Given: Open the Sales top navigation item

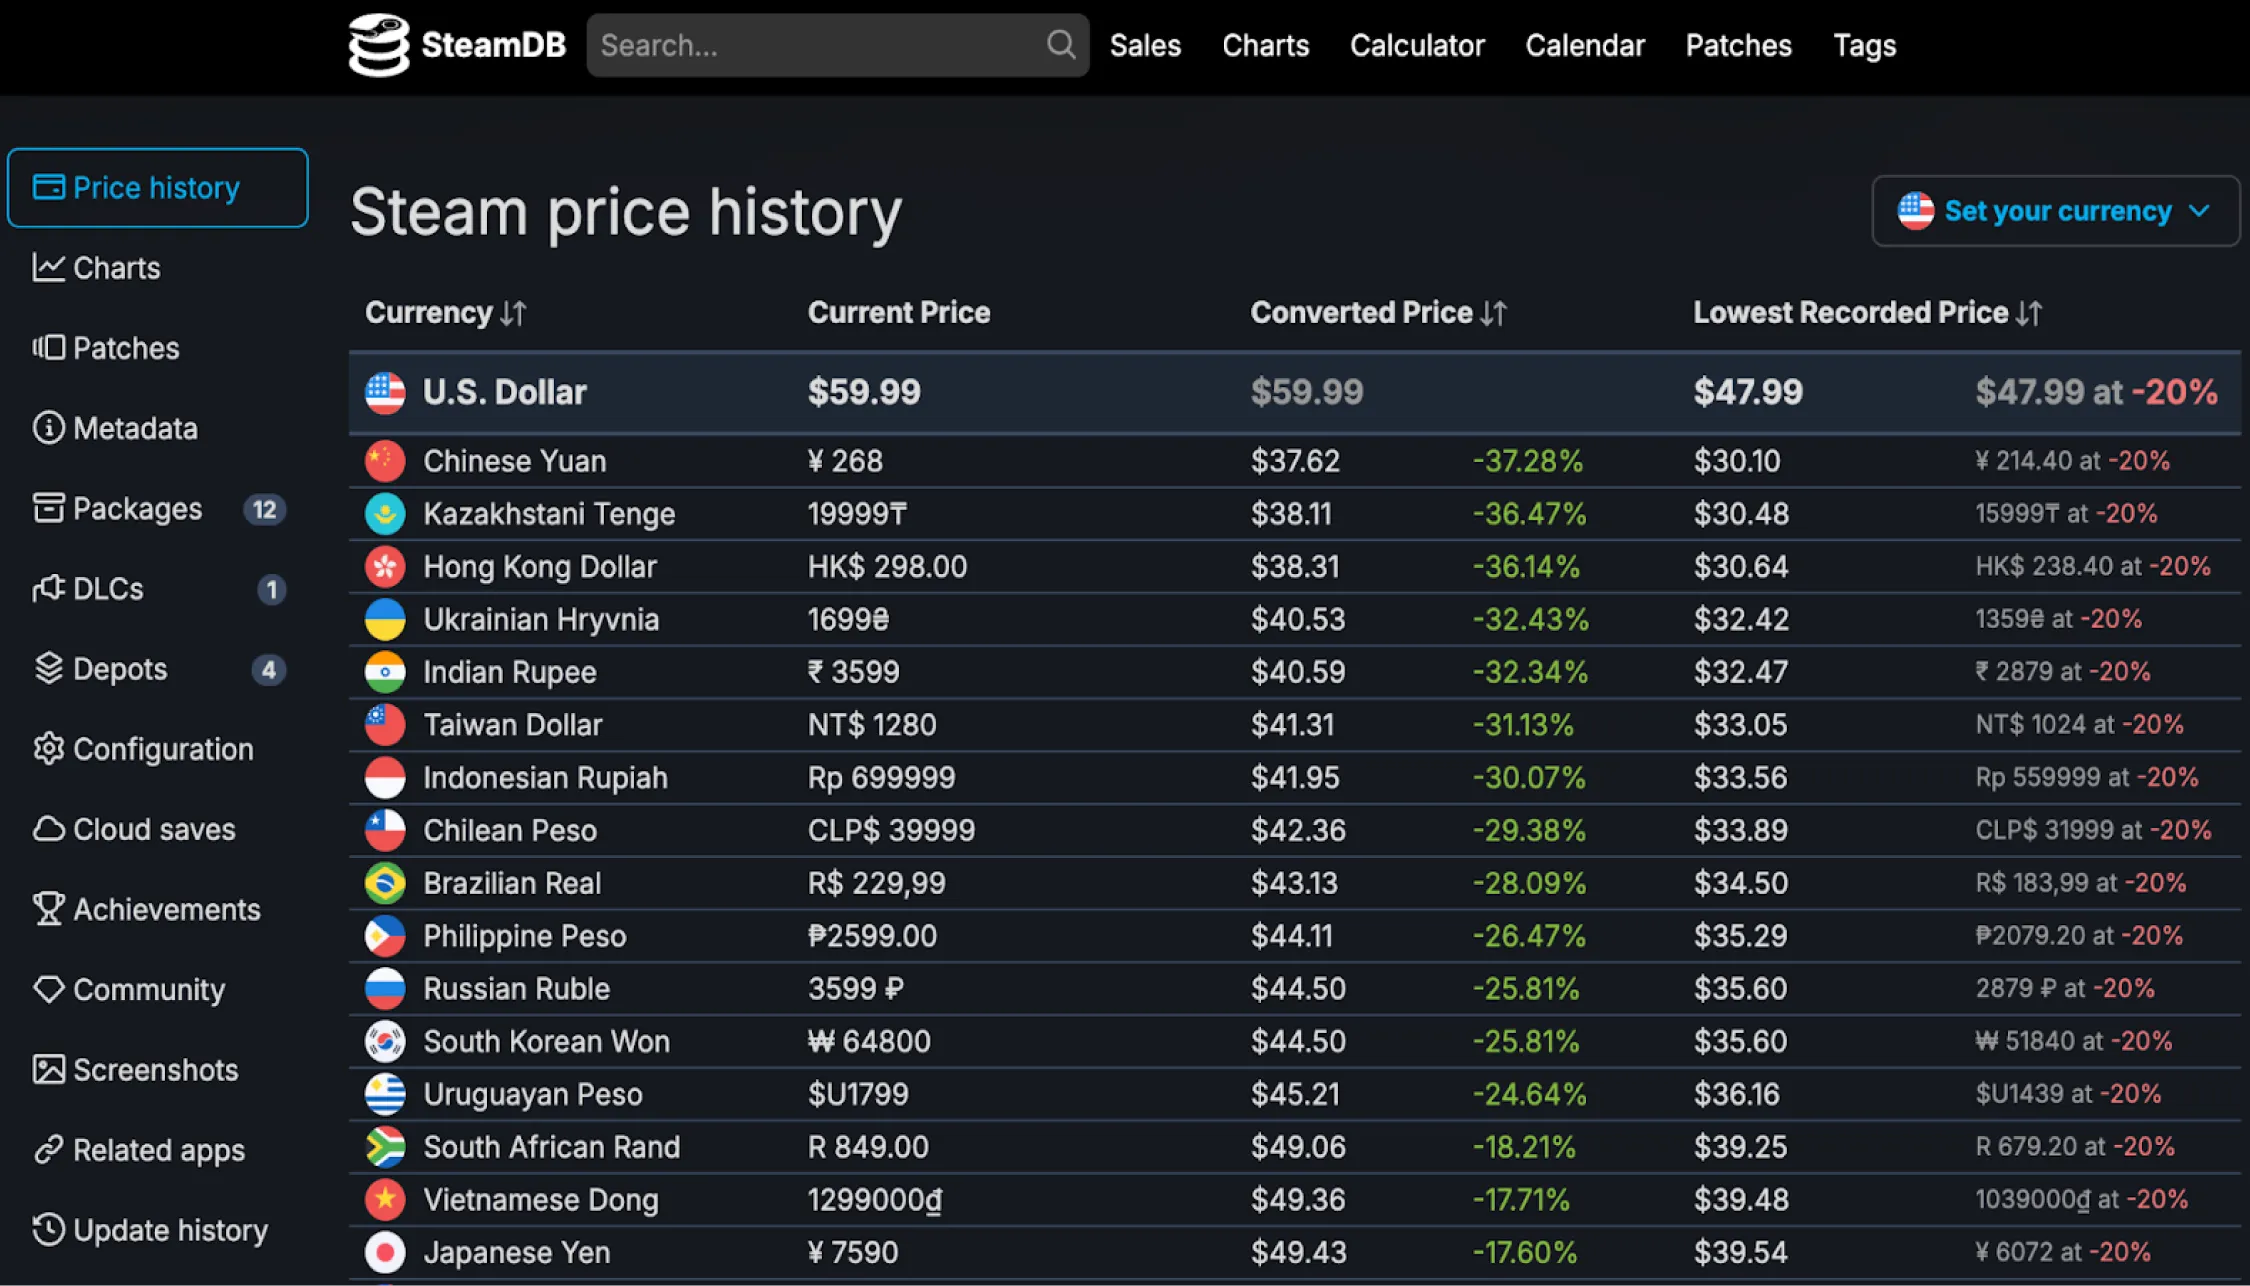Looking at the screenshot, I should pos(1145,45).
